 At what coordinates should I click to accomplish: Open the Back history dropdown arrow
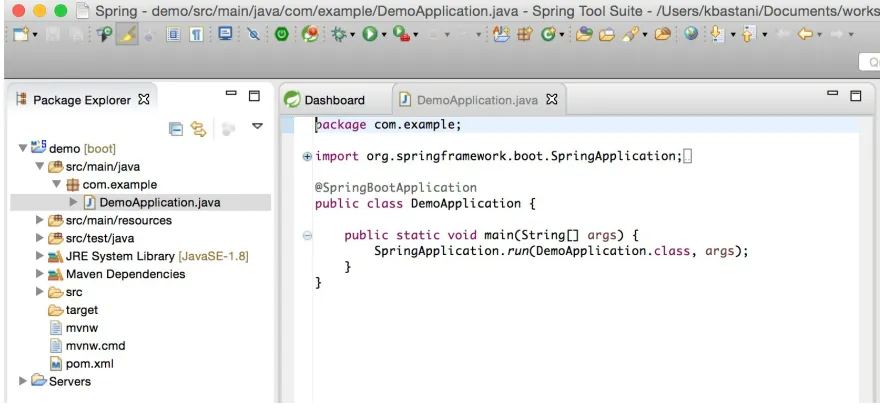[x=820, y=35]
